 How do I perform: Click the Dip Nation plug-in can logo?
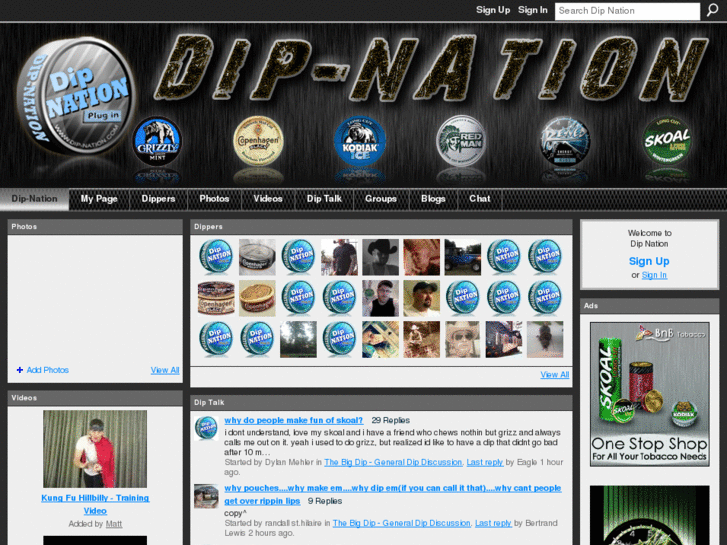tap(77, 95)
